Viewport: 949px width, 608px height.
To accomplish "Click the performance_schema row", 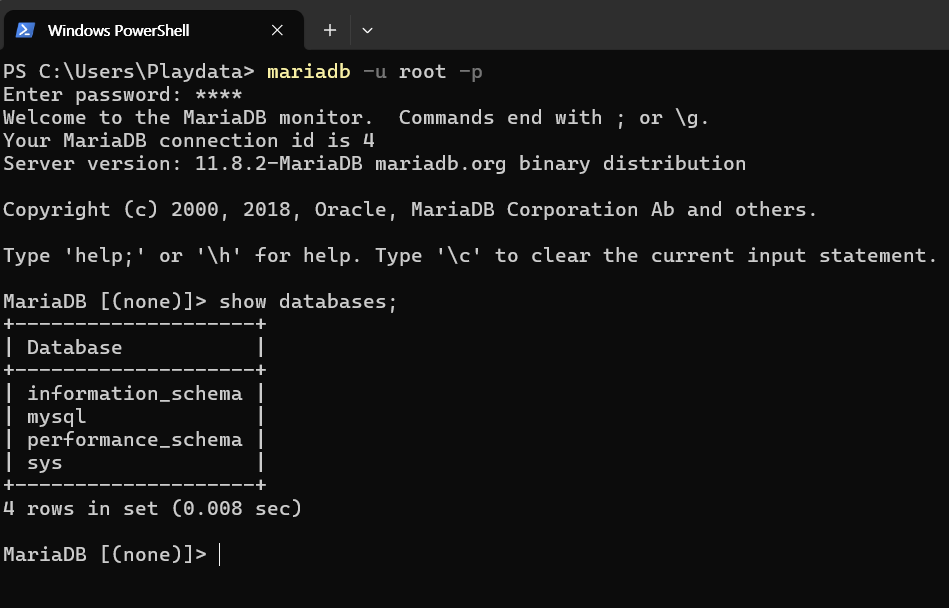I will click(x=134, y=439).
